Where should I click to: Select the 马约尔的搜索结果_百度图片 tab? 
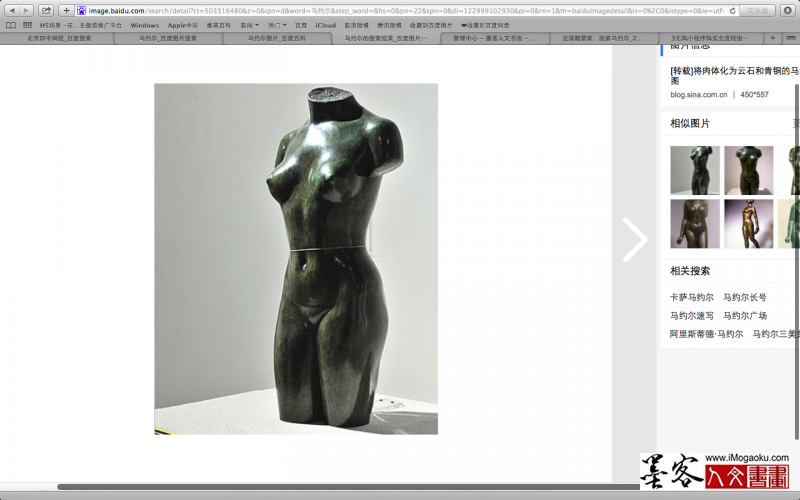pyautogui.click(x=385, y=38)
